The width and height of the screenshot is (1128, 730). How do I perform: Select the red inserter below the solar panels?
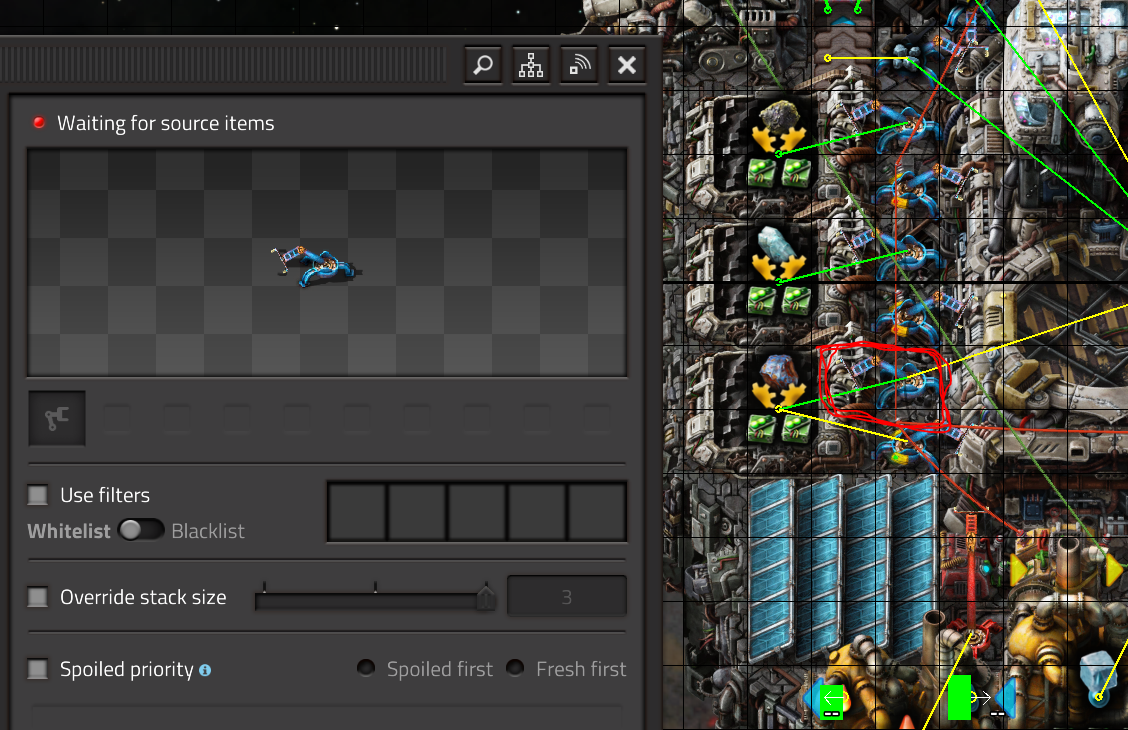[971, 583]
